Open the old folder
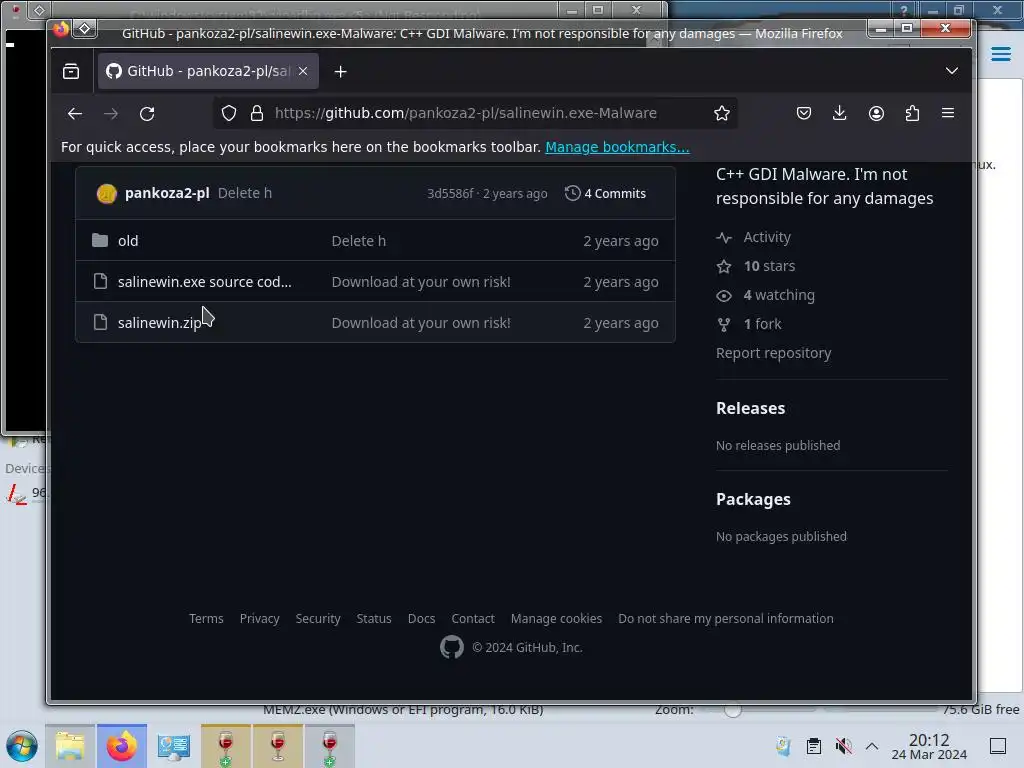 coord(128,241)
